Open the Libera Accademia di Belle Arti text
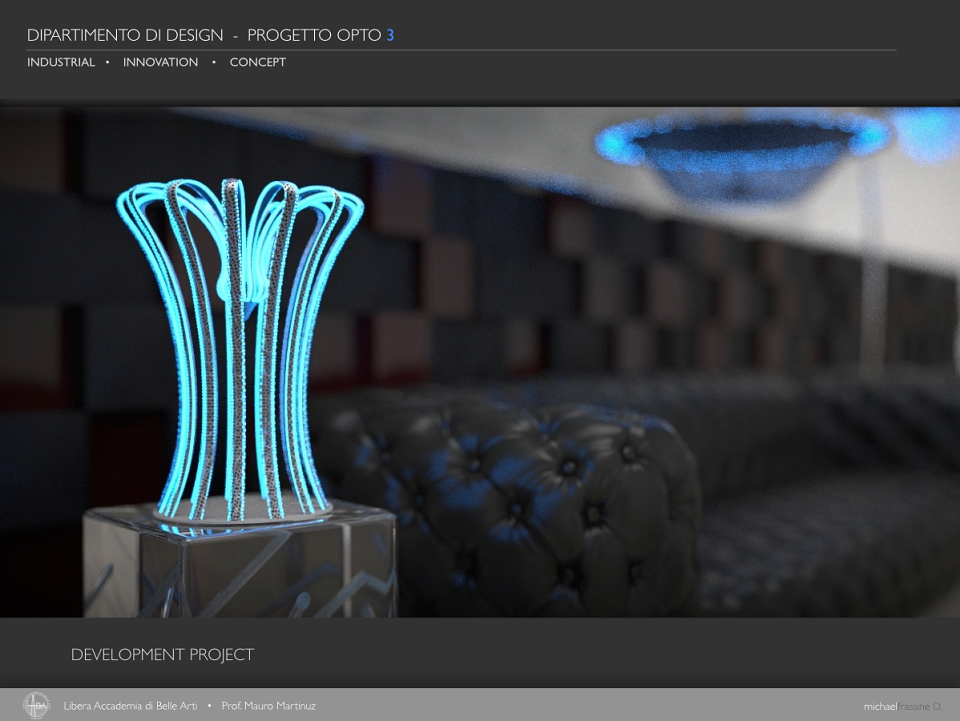This screenshot has height=721, width=960. coord(130,706)
